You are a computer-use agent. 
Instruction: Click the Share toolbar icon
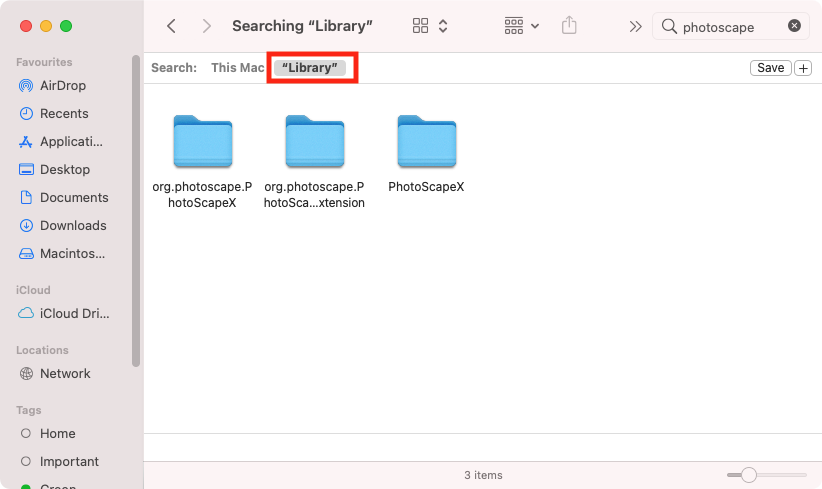pyautogui.click(x=569, y=25)
